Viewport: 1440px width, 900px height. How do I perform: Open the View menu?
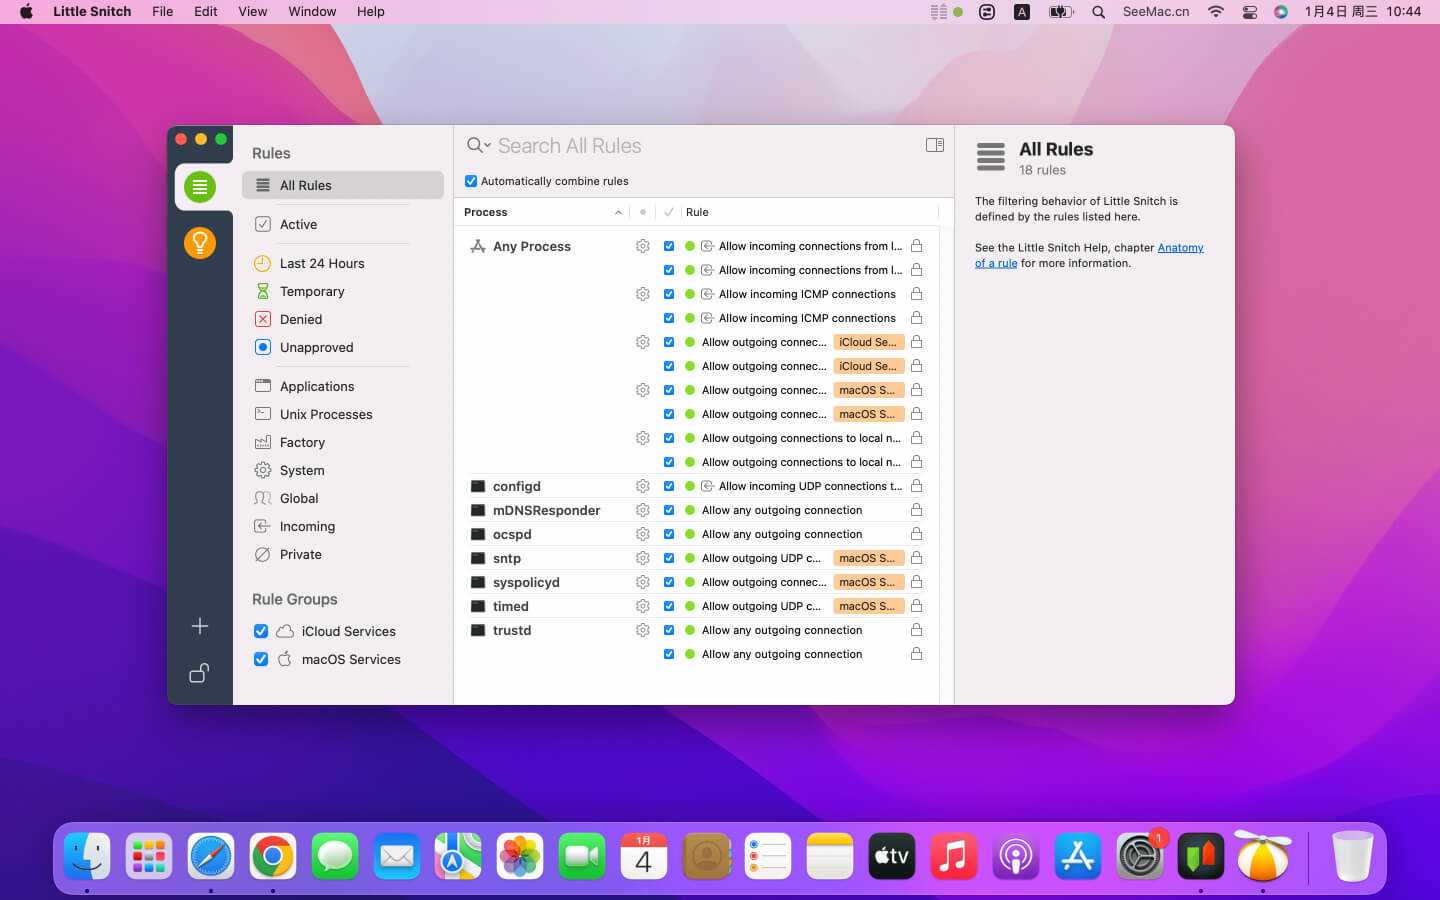click(x=253, y=12)
